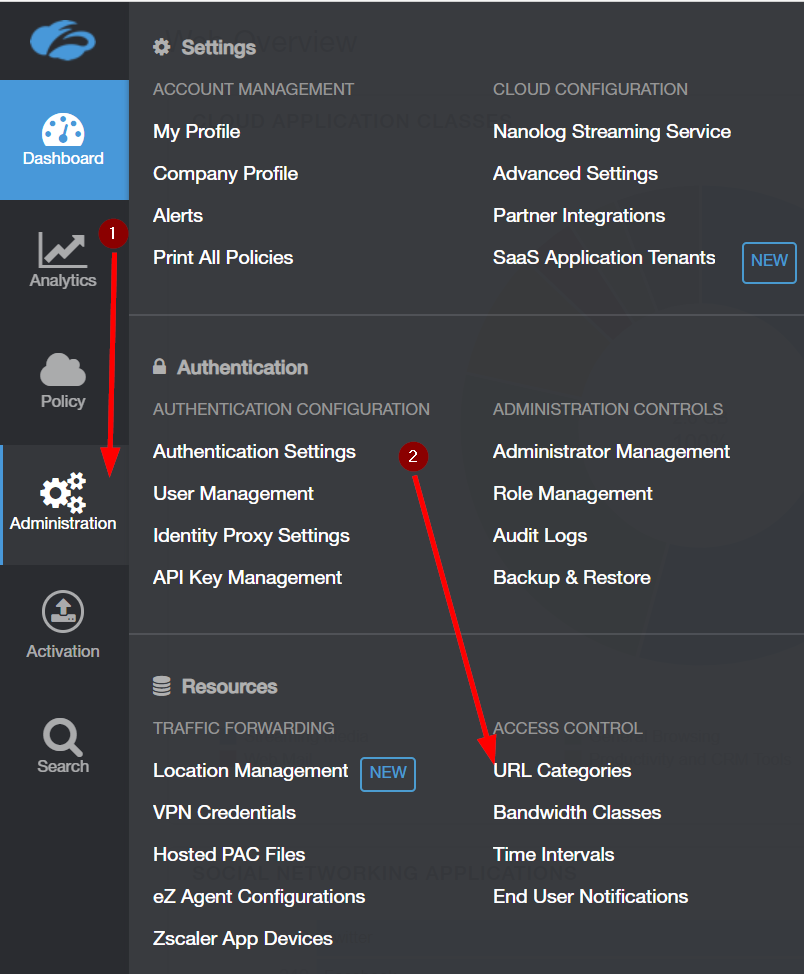Screen dimensions: 804x974
Task: Open the Policy cloud icon
Action: tap(63, 370)
